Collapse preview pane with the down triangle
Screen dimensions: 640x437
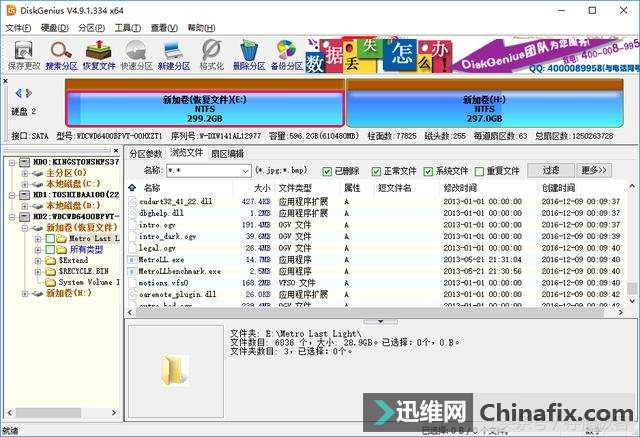tap(380, 322)
